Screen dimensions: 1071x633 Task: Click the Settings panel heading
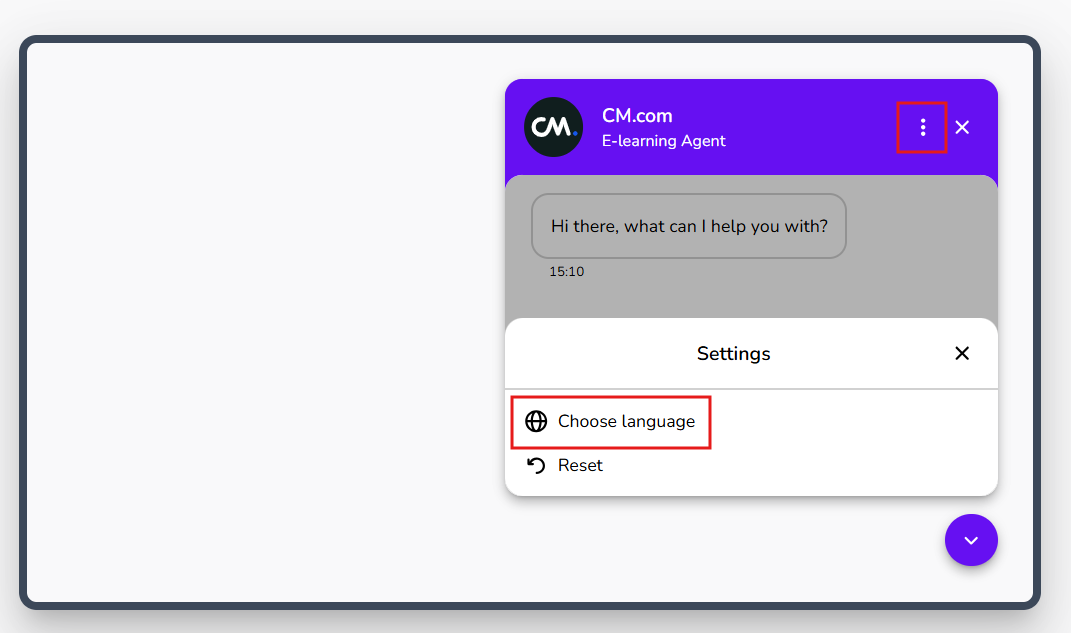[x=733, y=353]
